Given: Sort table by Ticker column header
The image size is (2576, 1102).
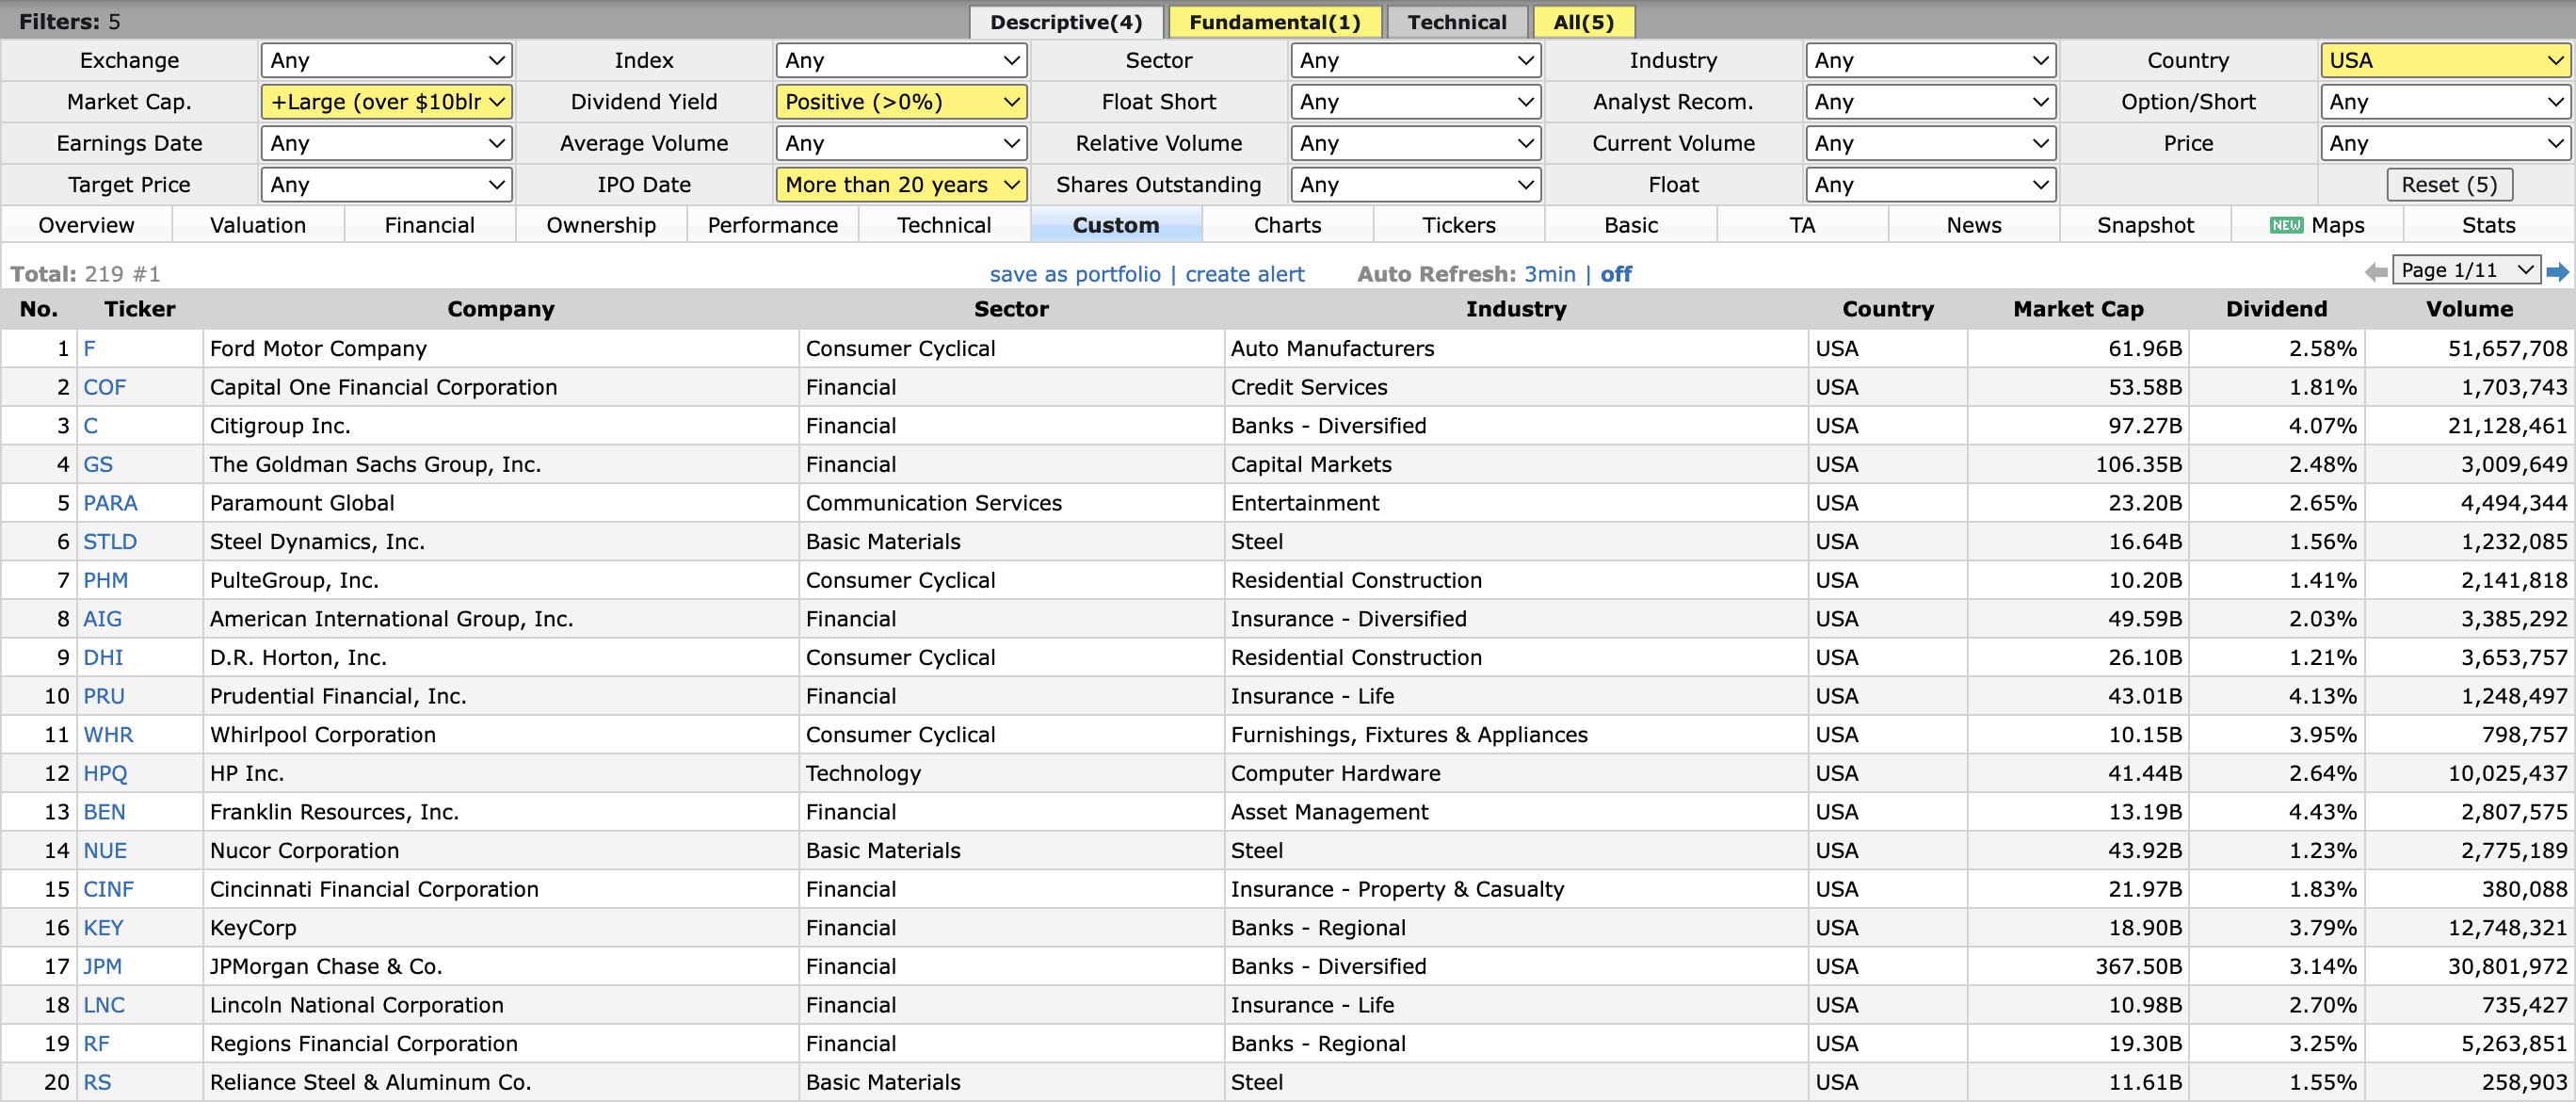Looking at the screenshot, I should click(x=140, y=309).
